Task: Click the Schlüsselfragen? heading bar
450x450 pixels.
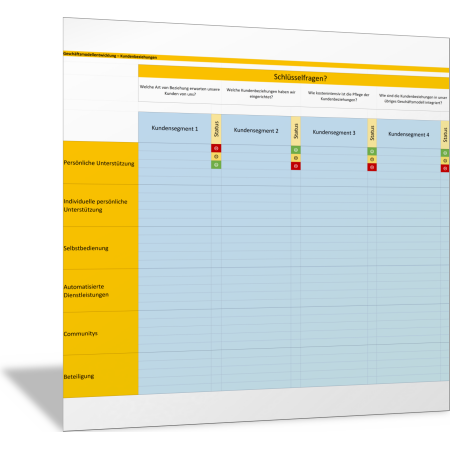Action: click(x=294, y=77)
